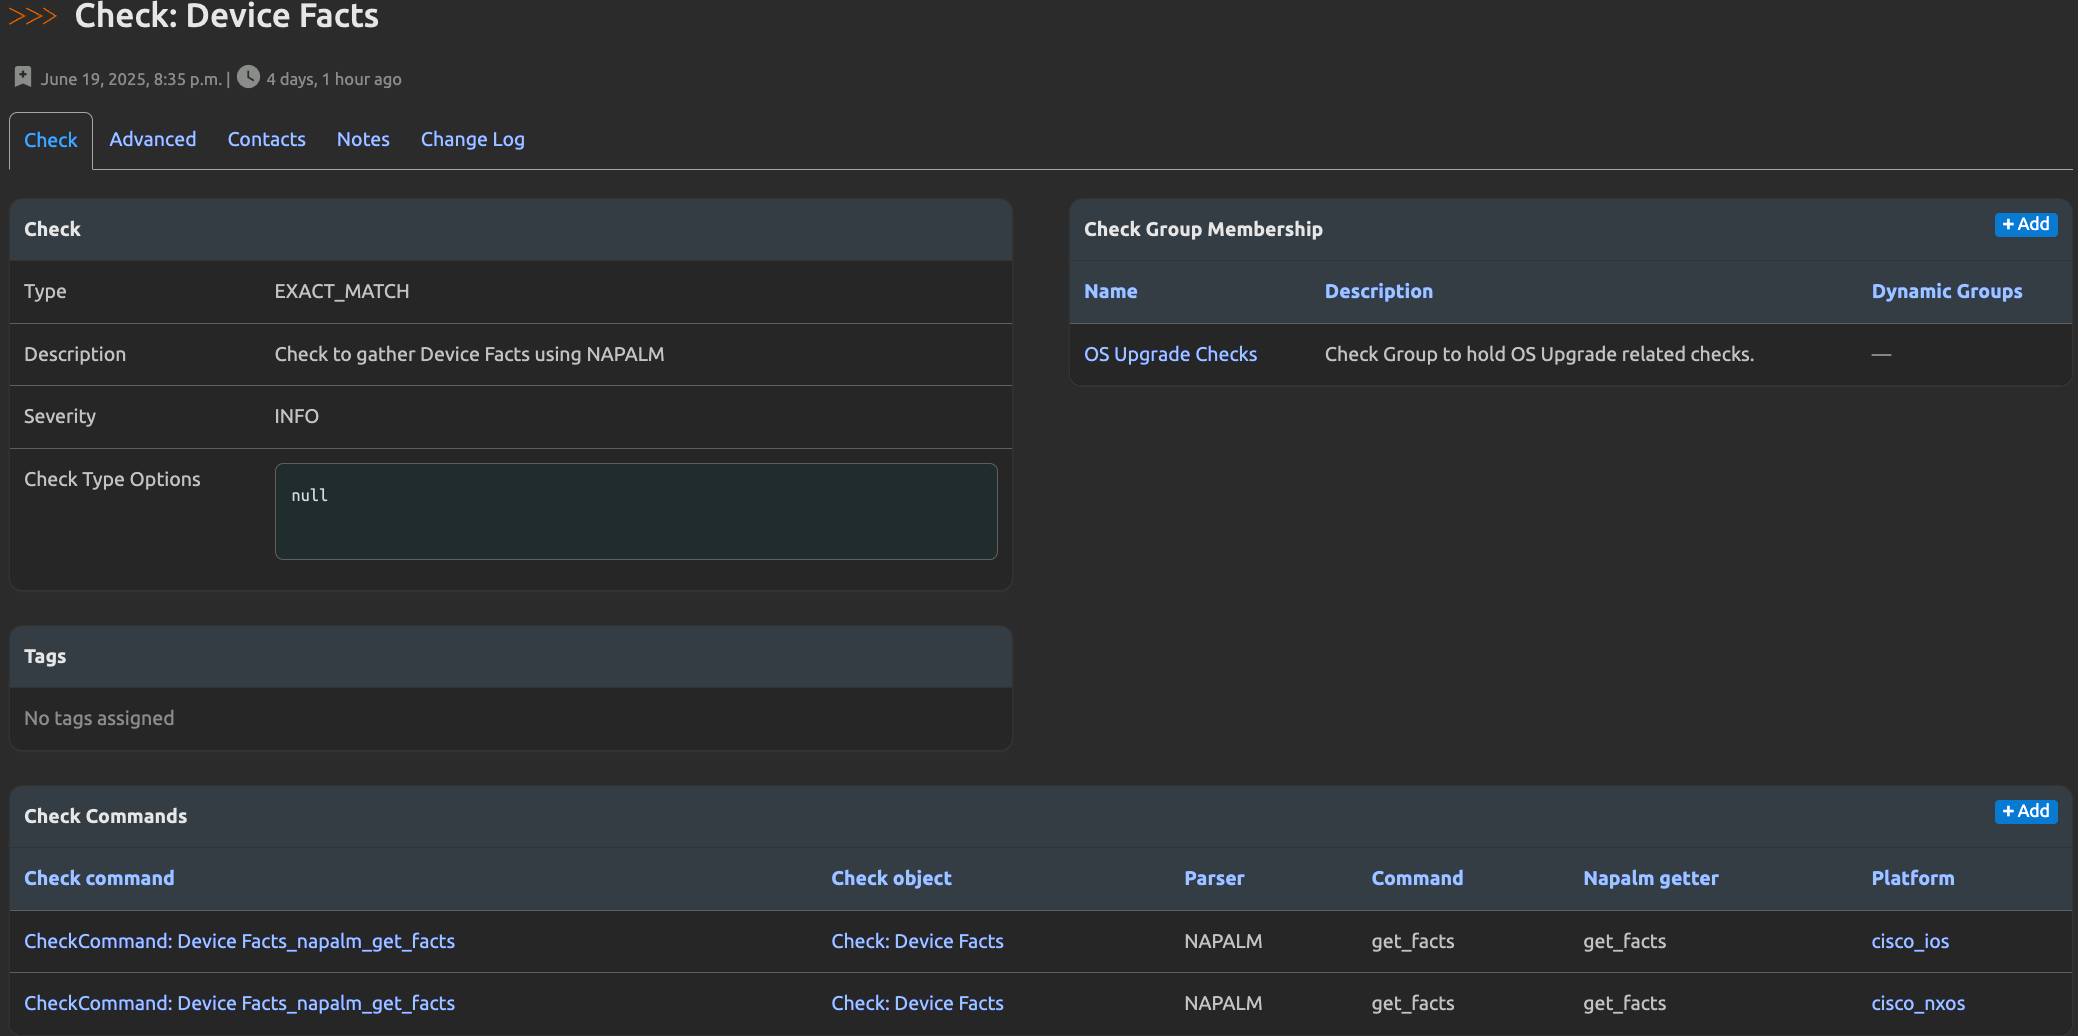Image resolution: width=2078 pixels, height=1036 pixels.
Task: Click the orange breadcrumb chevrons icon
Action: [x=32, y=16]
